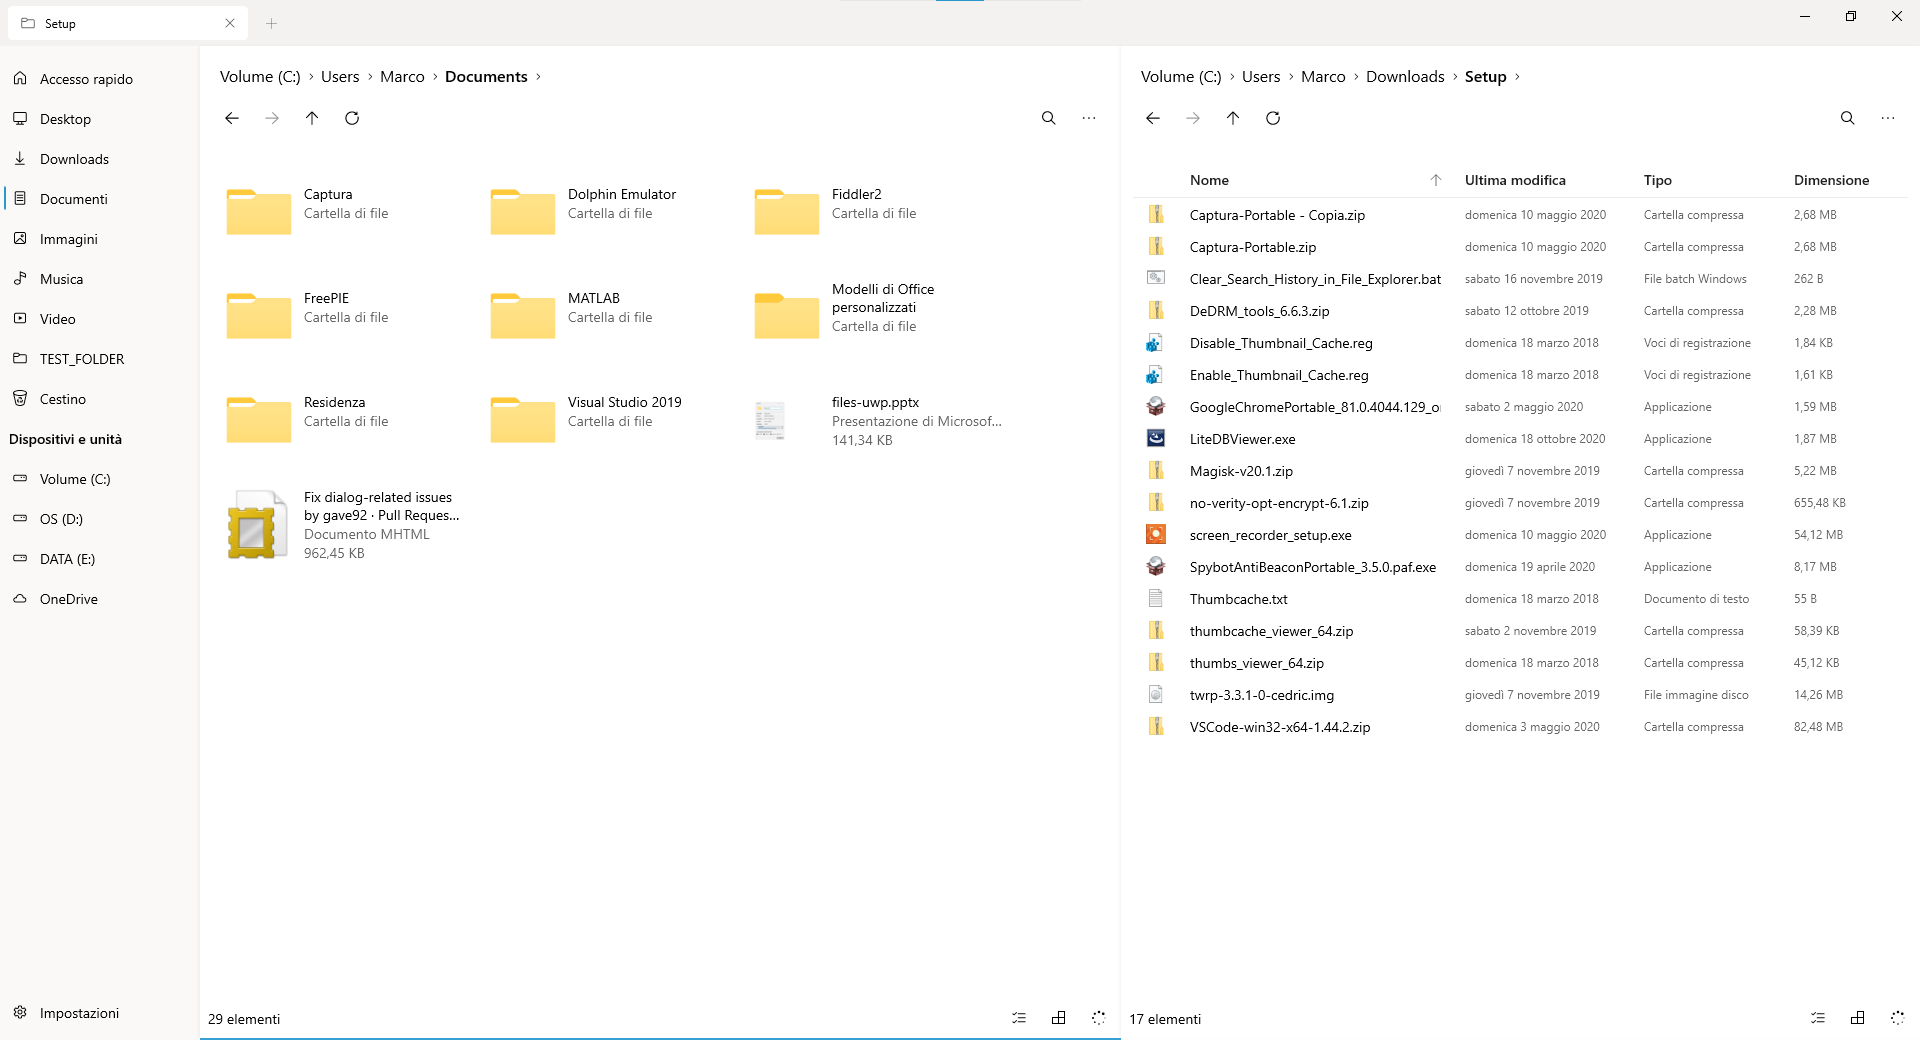Image resolution: width=1920 pixels, height=1040 pixels.
Task: Go back in the Documents pane
Action: tap(232, 118)
